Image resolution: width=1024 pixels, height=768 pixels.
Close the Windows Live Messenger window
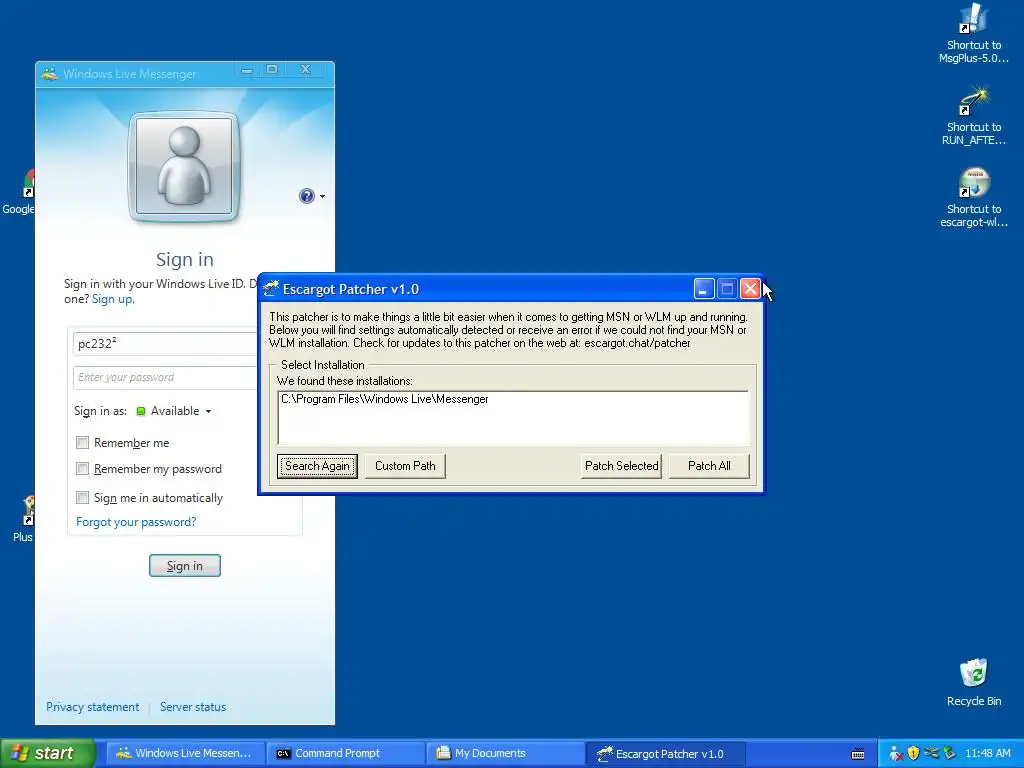[x=305, y=69]
